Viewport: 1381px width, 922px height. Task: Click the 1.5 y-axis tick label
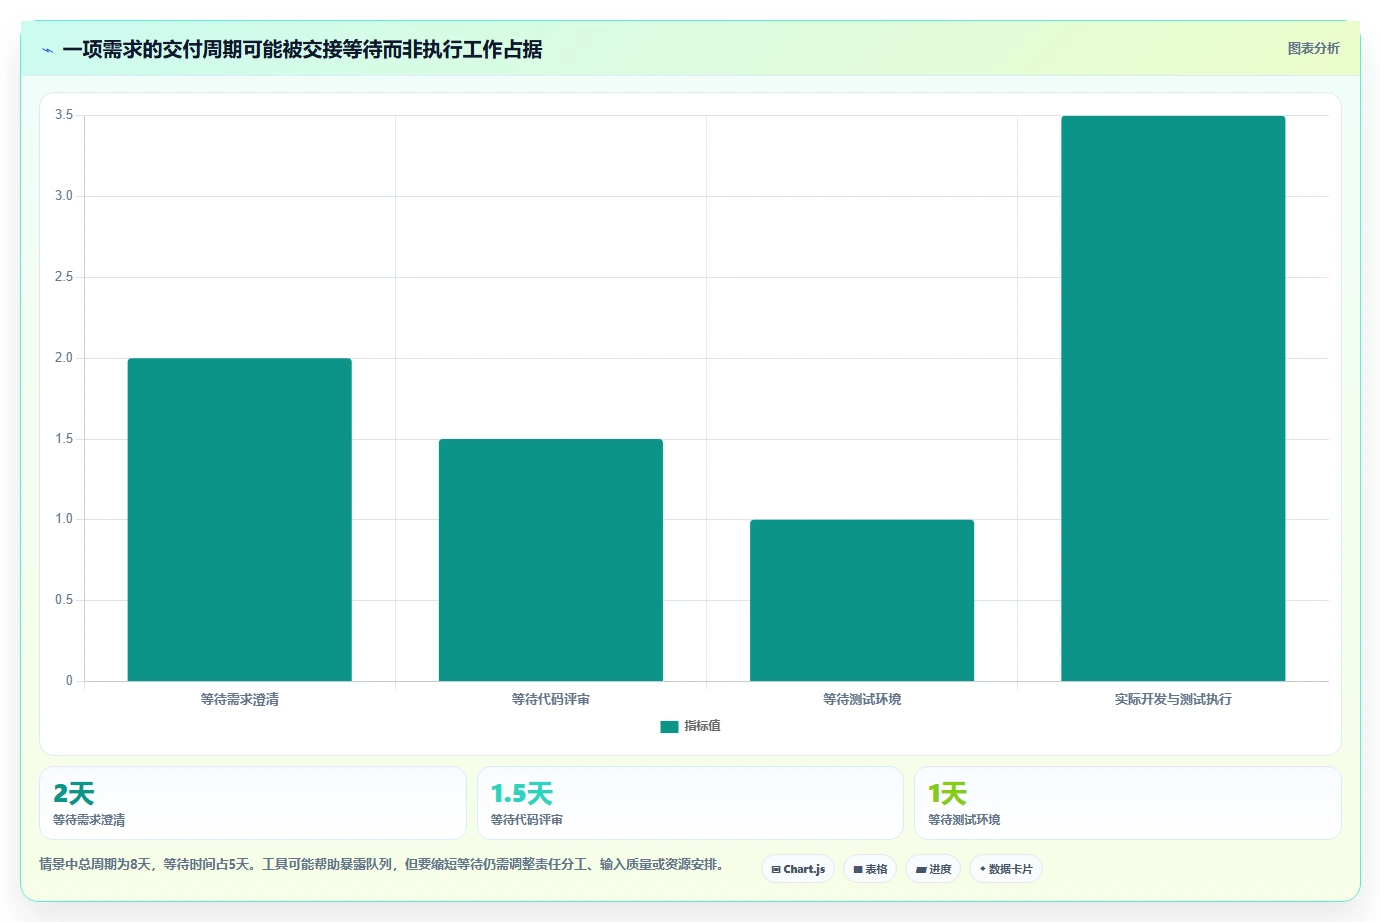coord(64,439)
